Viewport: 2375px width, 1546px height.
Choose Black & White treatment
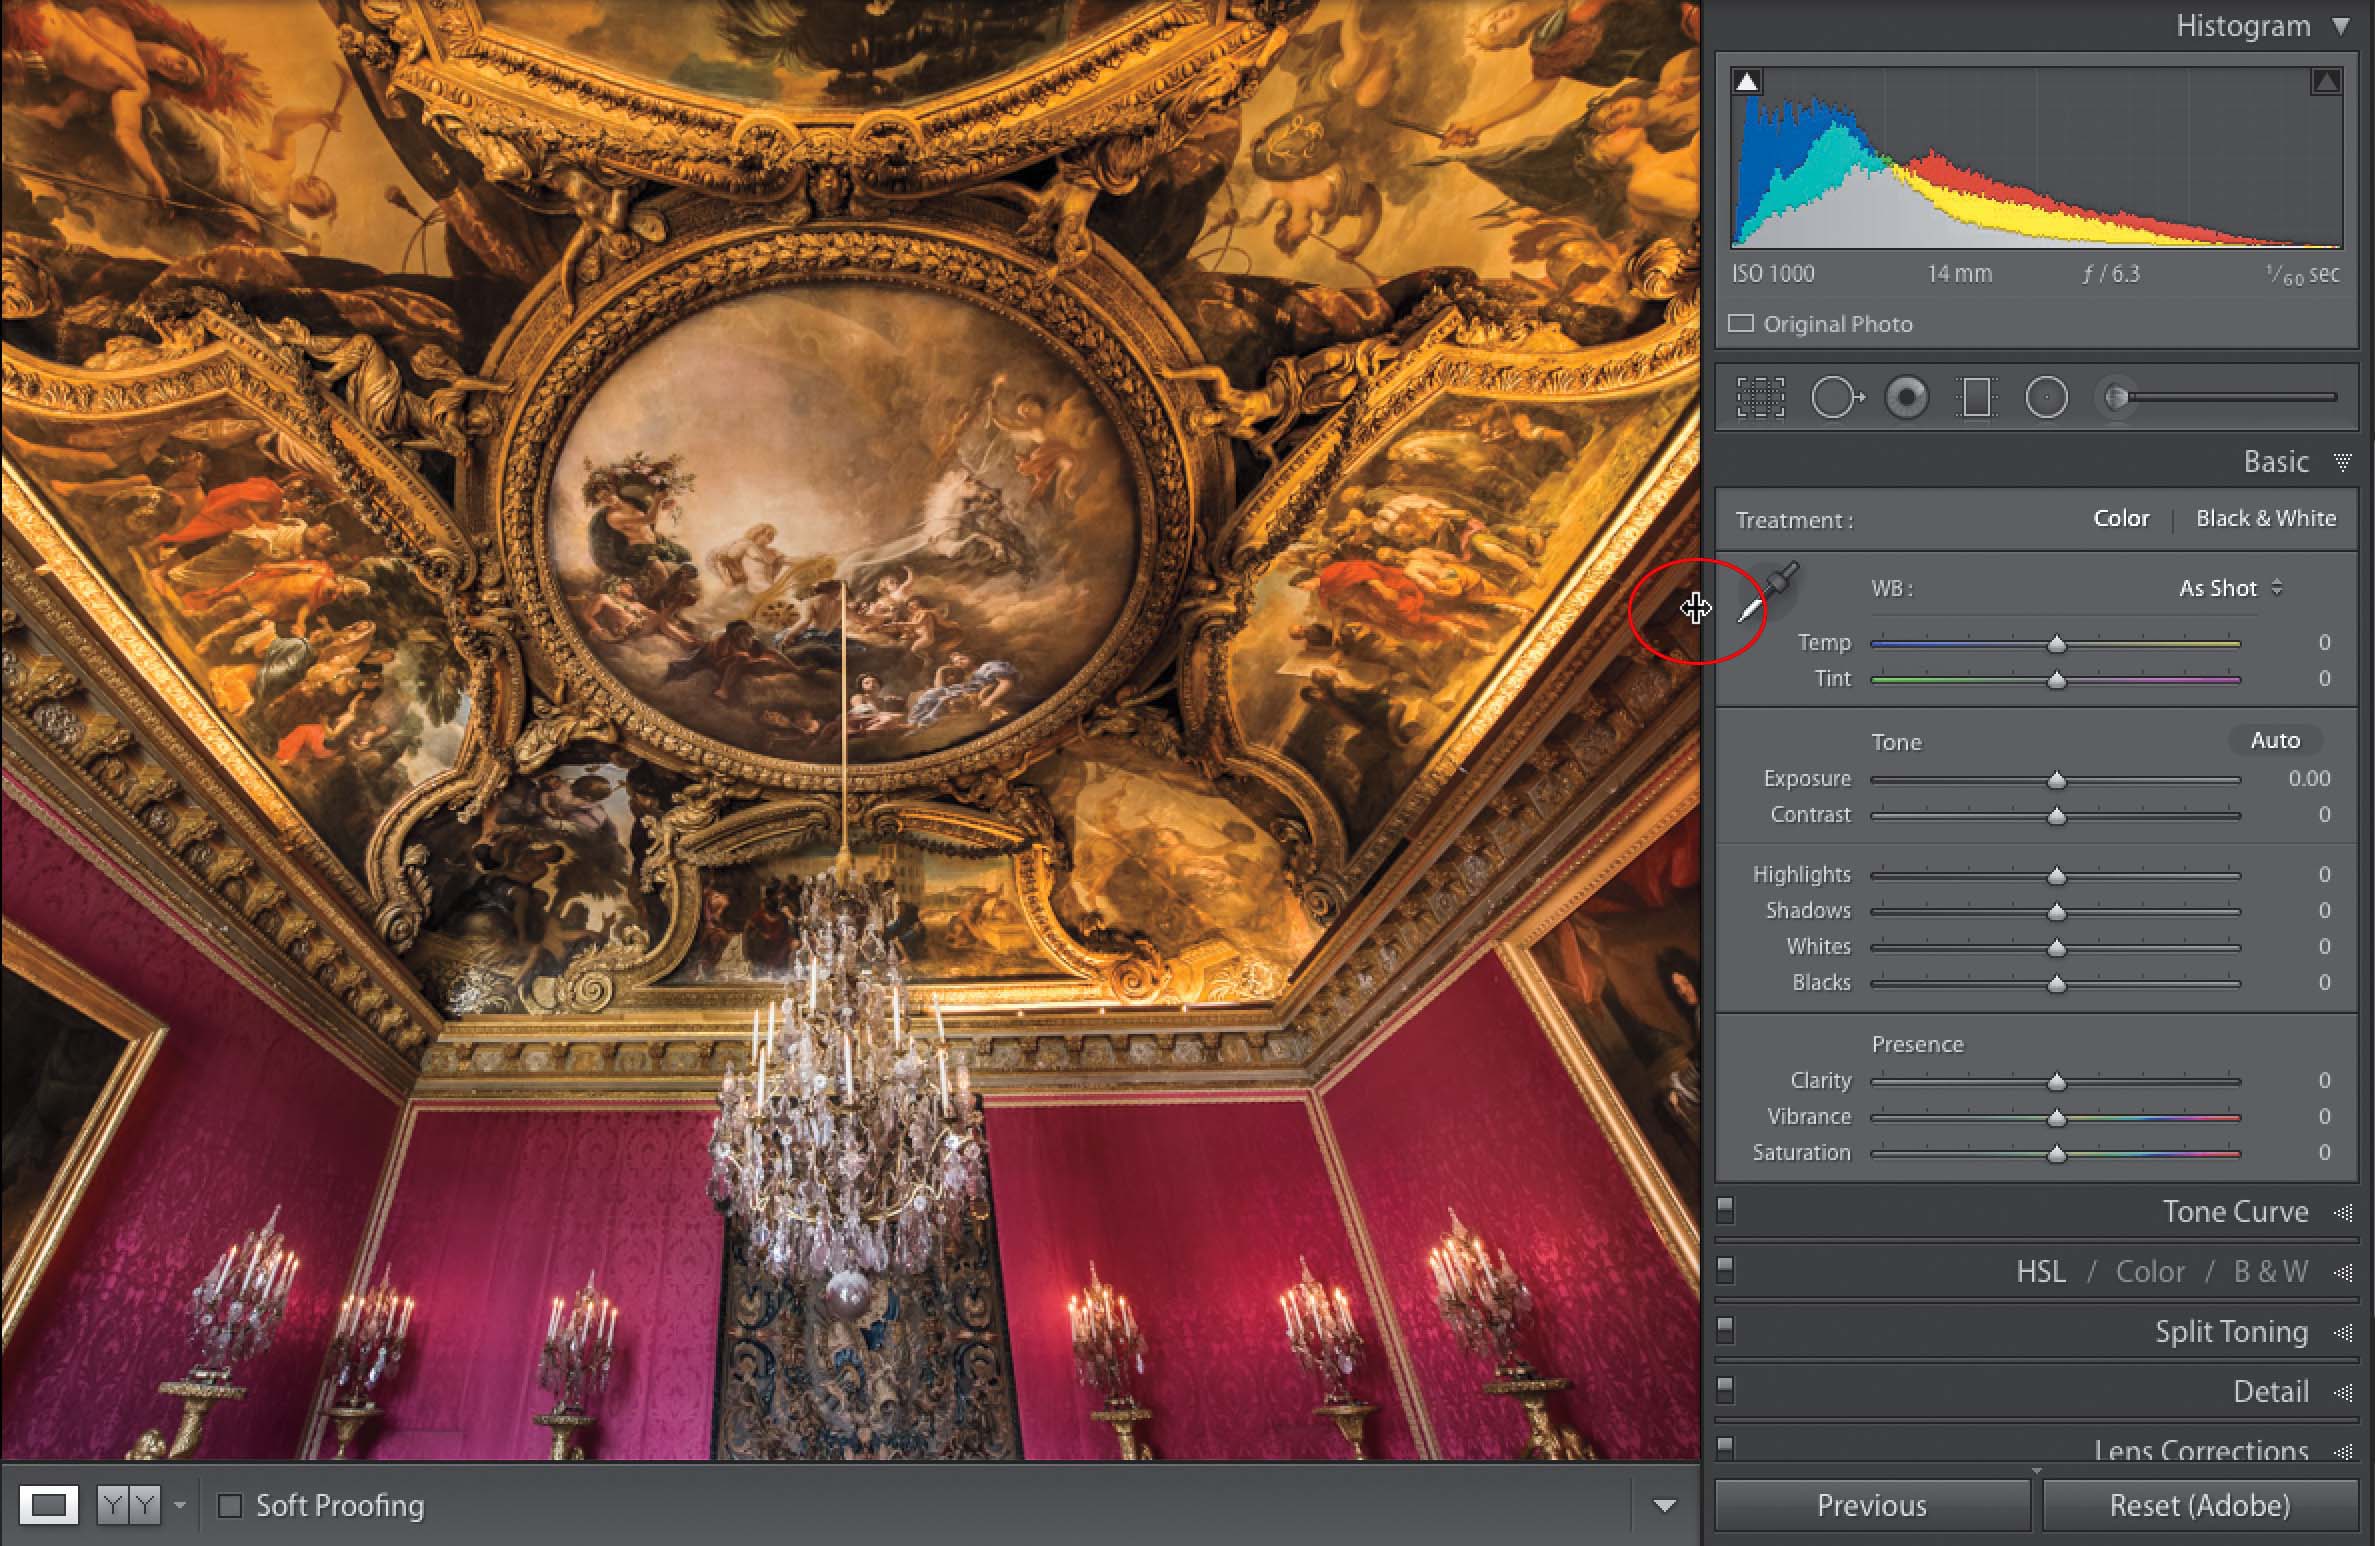(2265, 519)
